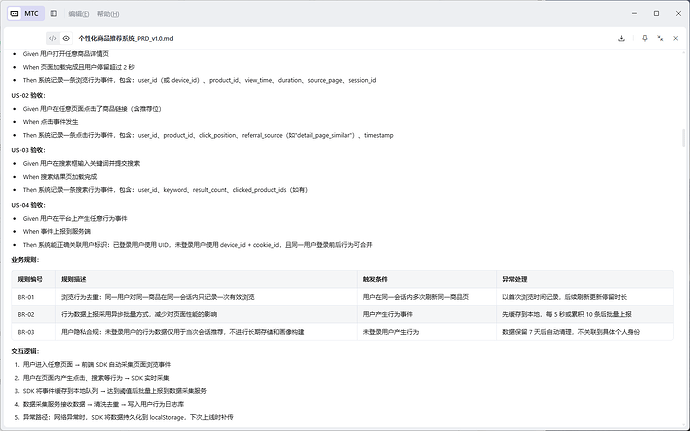Switch to preview eye icon

[66, 38]
